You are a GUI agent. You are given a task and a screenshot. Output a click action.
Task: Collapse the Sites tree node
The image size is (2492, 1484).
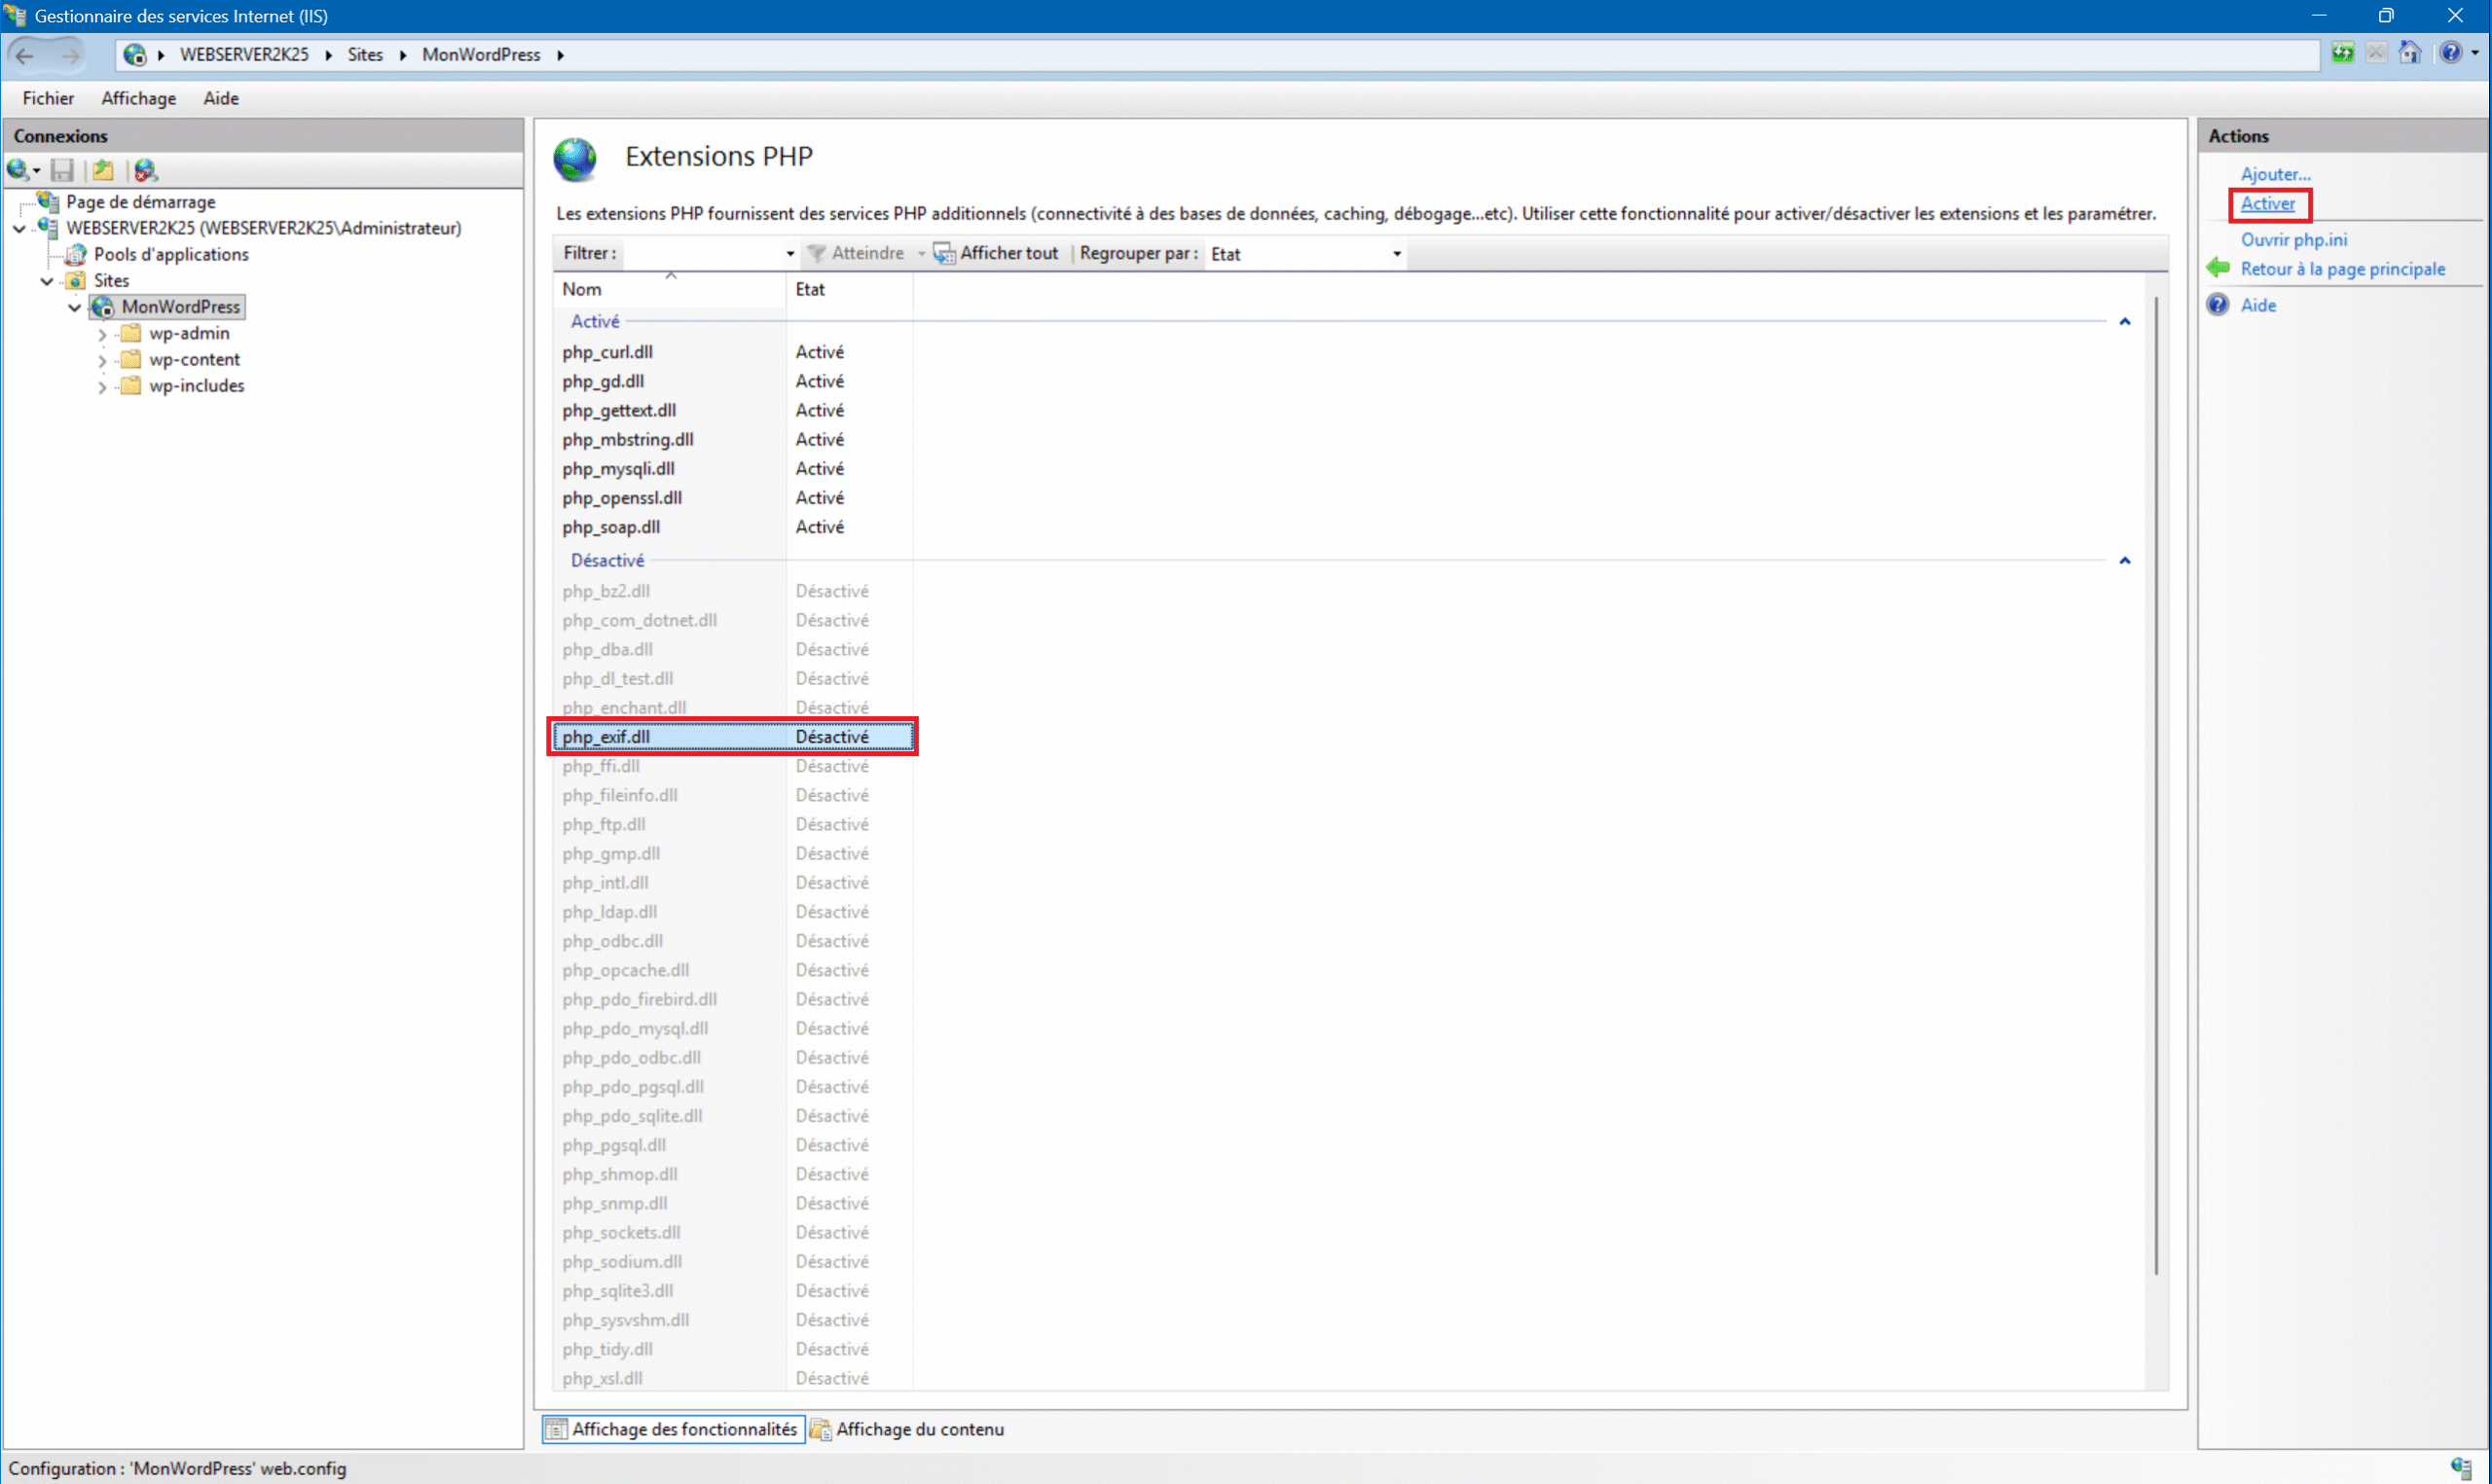point(47,281)
